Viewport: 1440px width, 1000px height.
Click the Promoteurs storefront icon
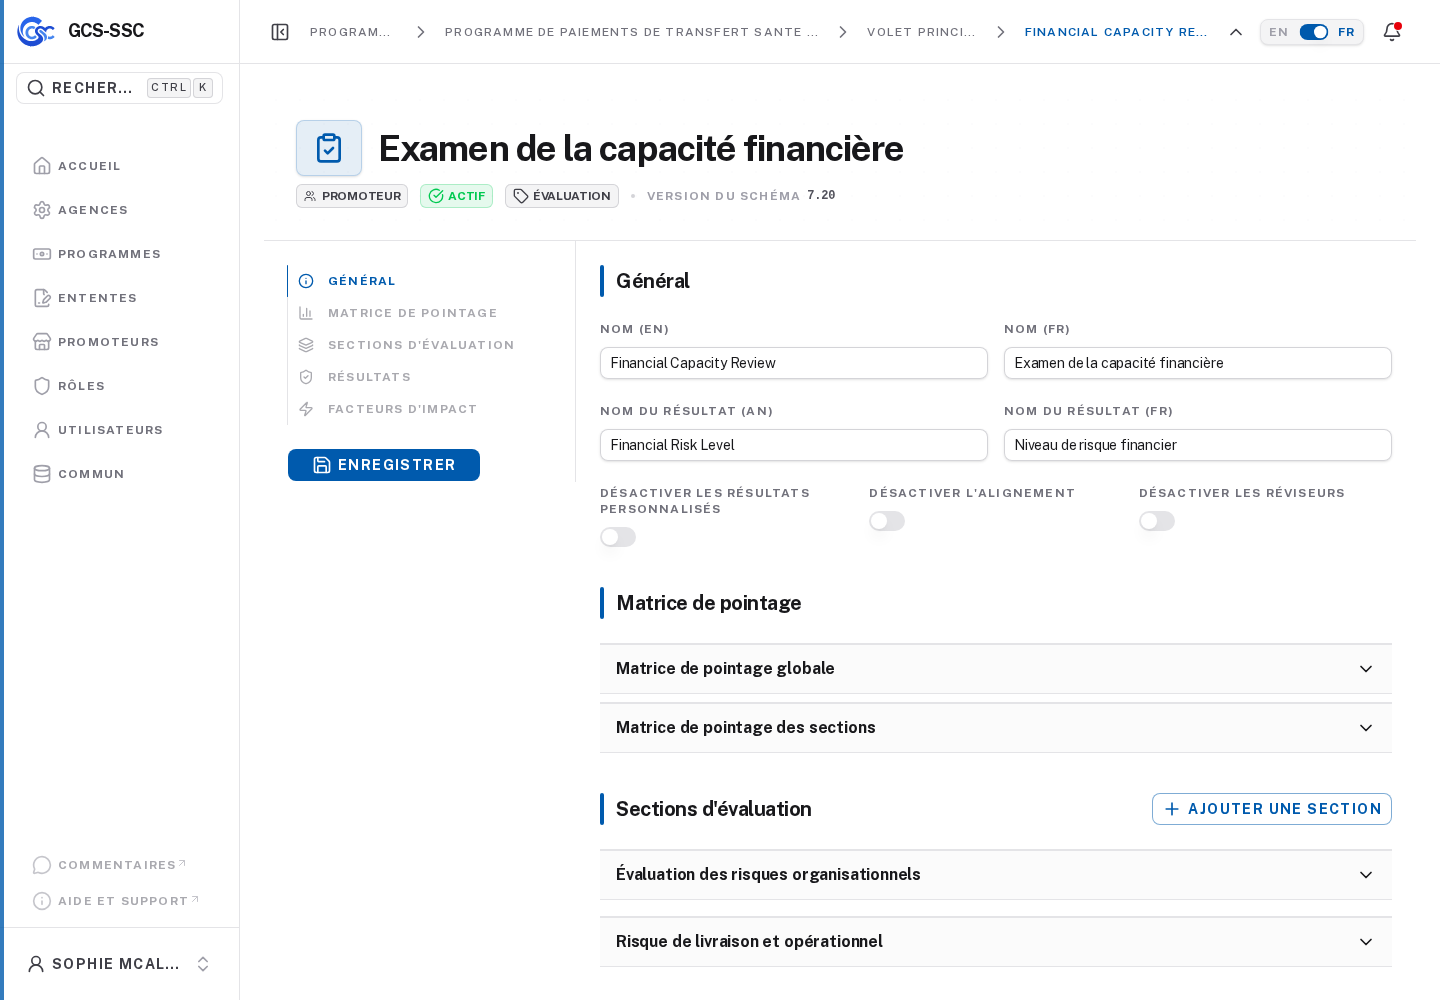click(42, 342)
